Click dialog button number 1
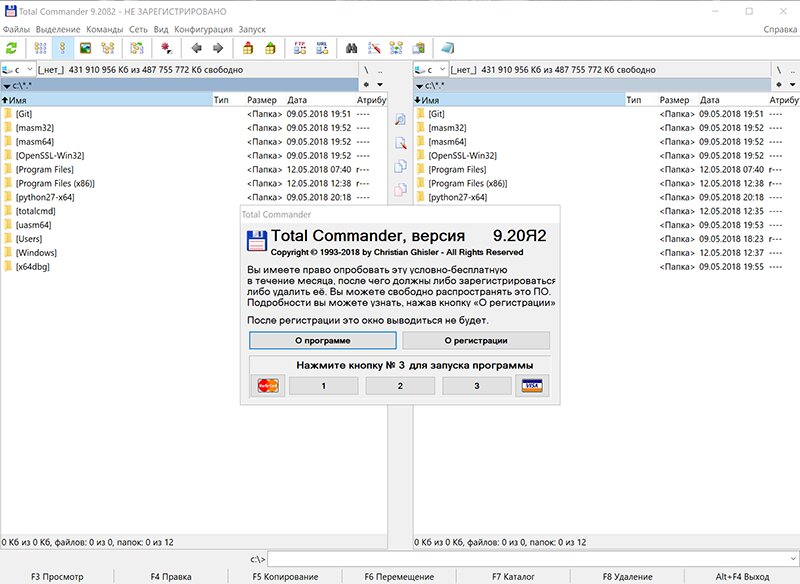 click(x=323, y=386)
